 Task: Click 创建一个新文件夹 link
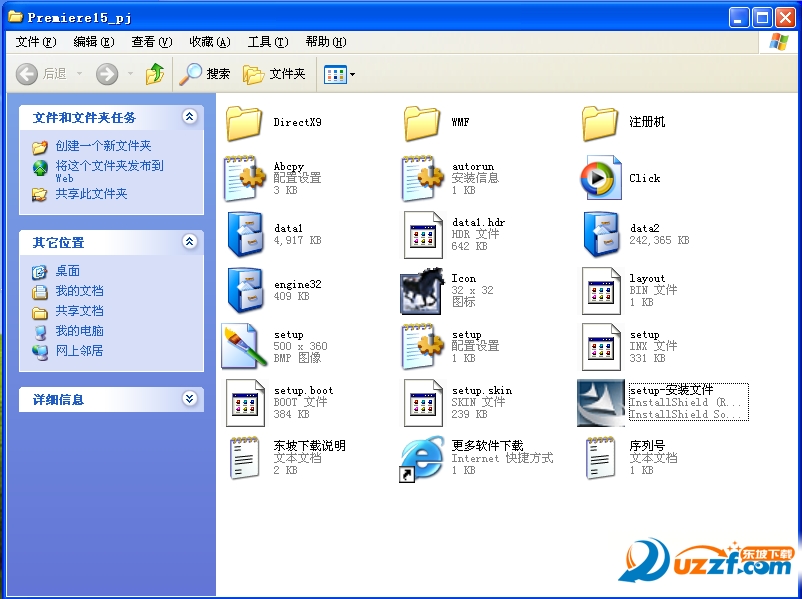103,146
